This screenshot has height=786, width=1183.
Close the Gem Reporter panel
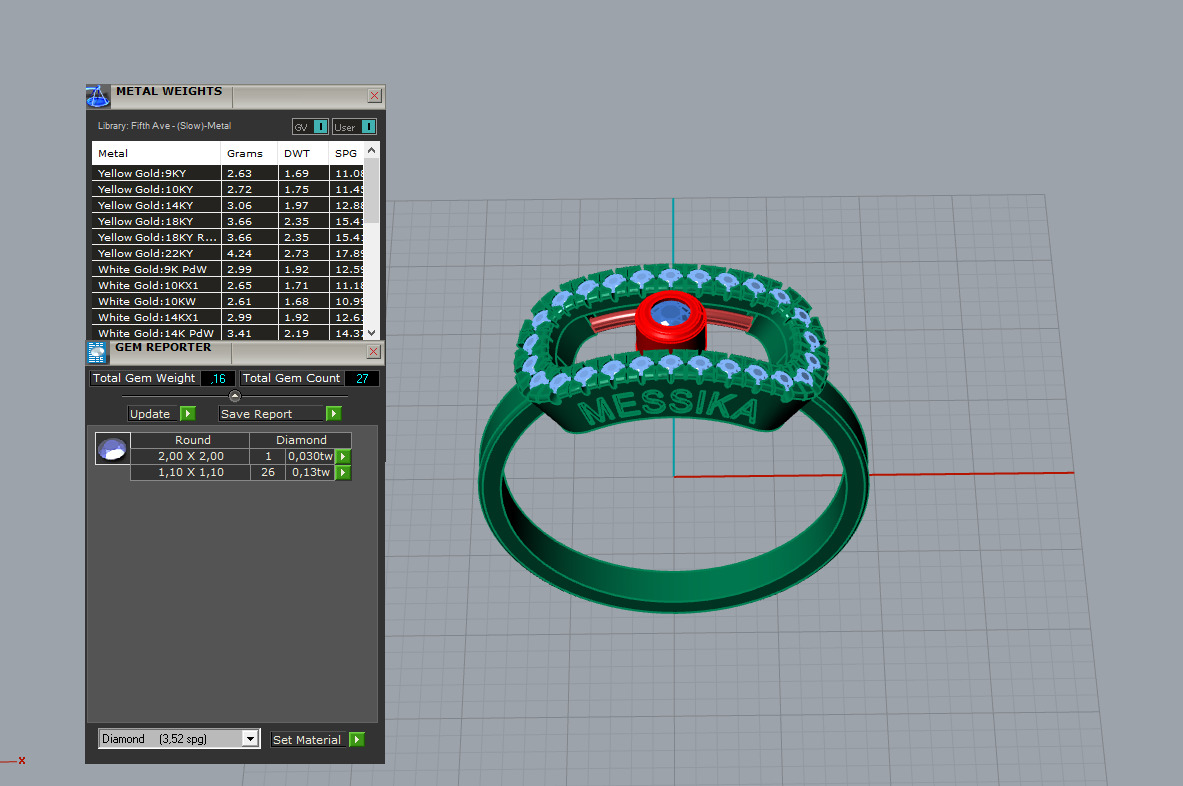pos(373,352)
